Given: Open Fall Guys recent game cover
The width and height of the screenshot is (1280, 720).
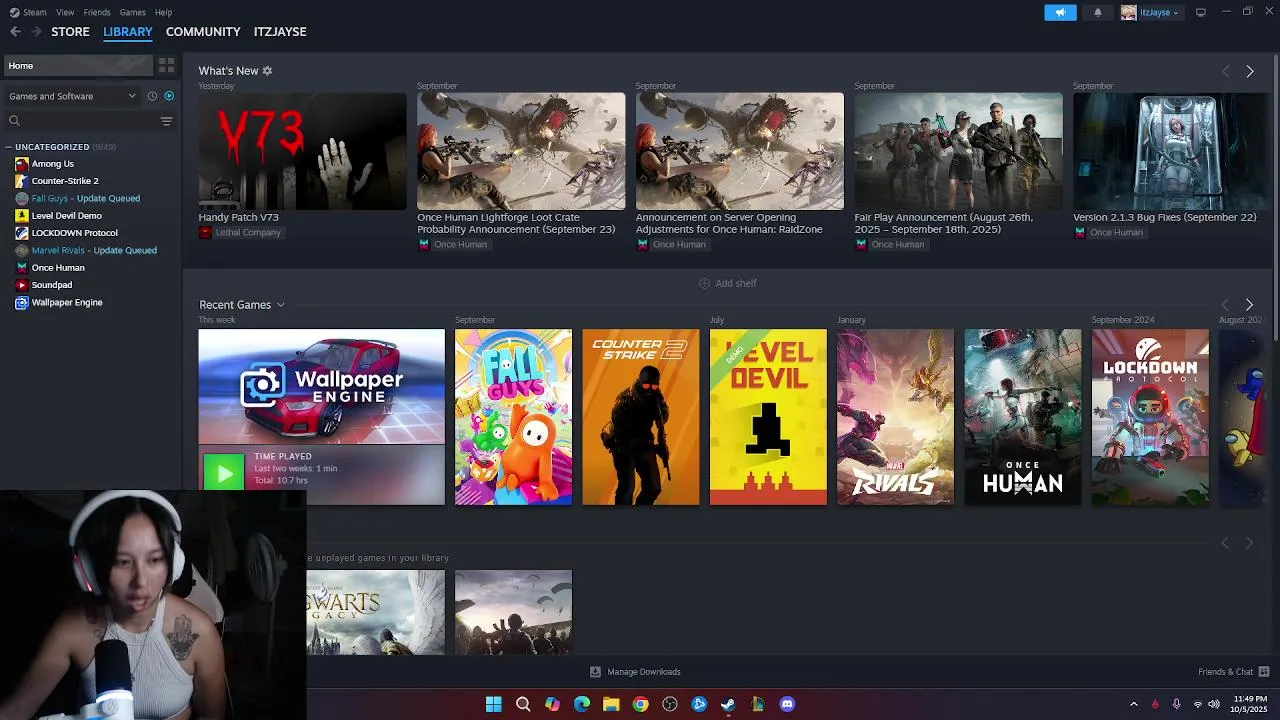Looking at the screenshot, I should coord(513,417).
